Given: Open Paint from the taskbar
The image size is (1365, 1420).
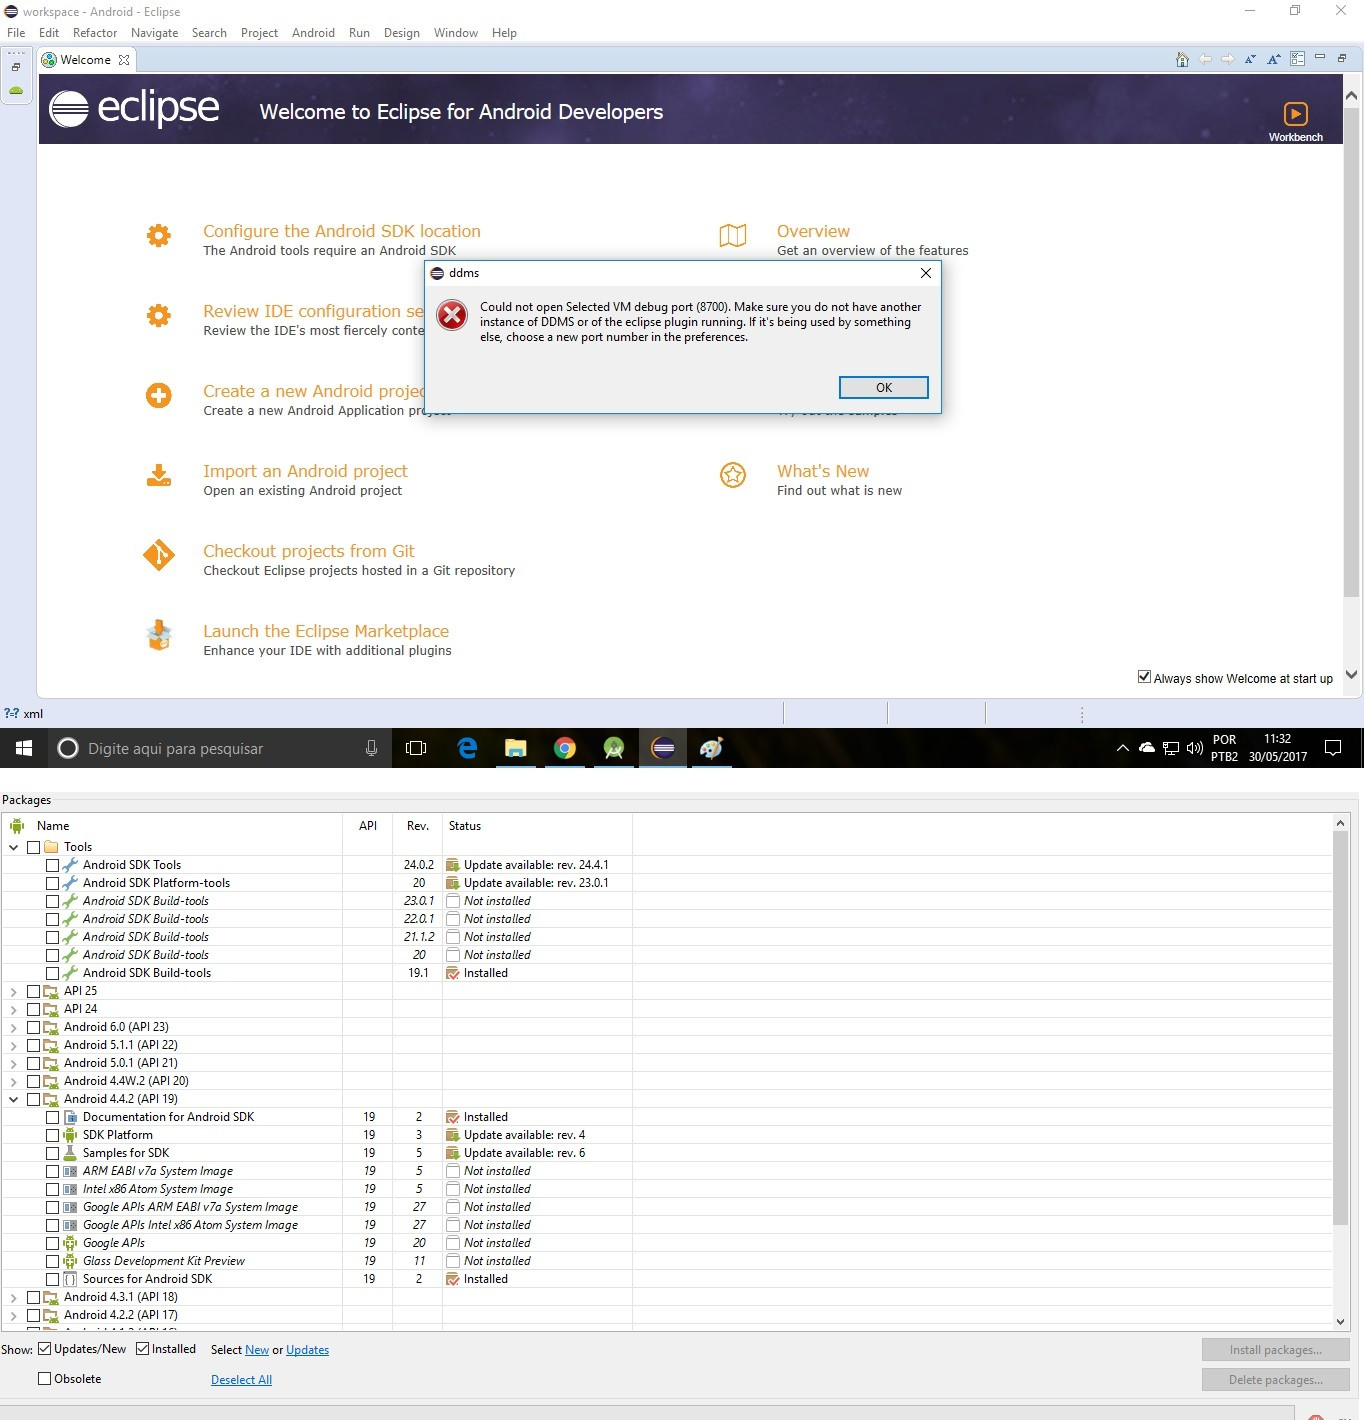Looking at the screenshot, I should pos(711,748).
